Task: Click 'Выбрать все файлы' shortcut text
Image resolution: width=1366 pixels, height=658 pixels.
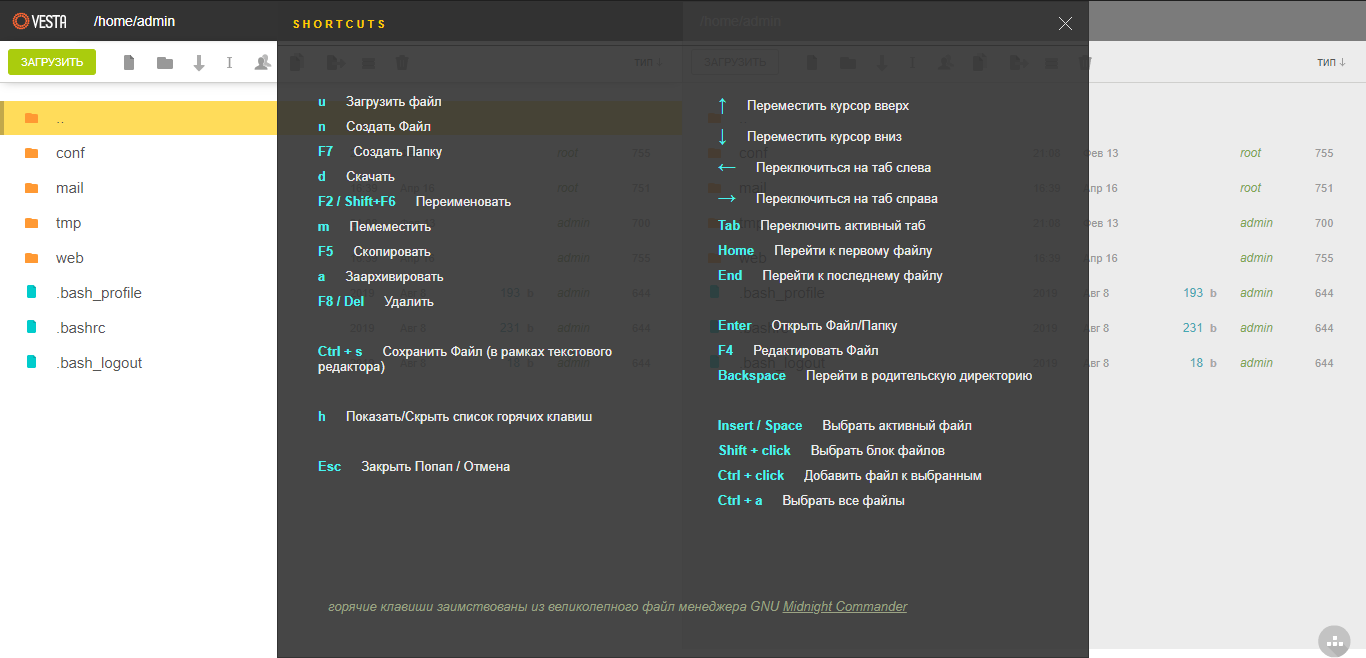Action: [x=843, y=501]
